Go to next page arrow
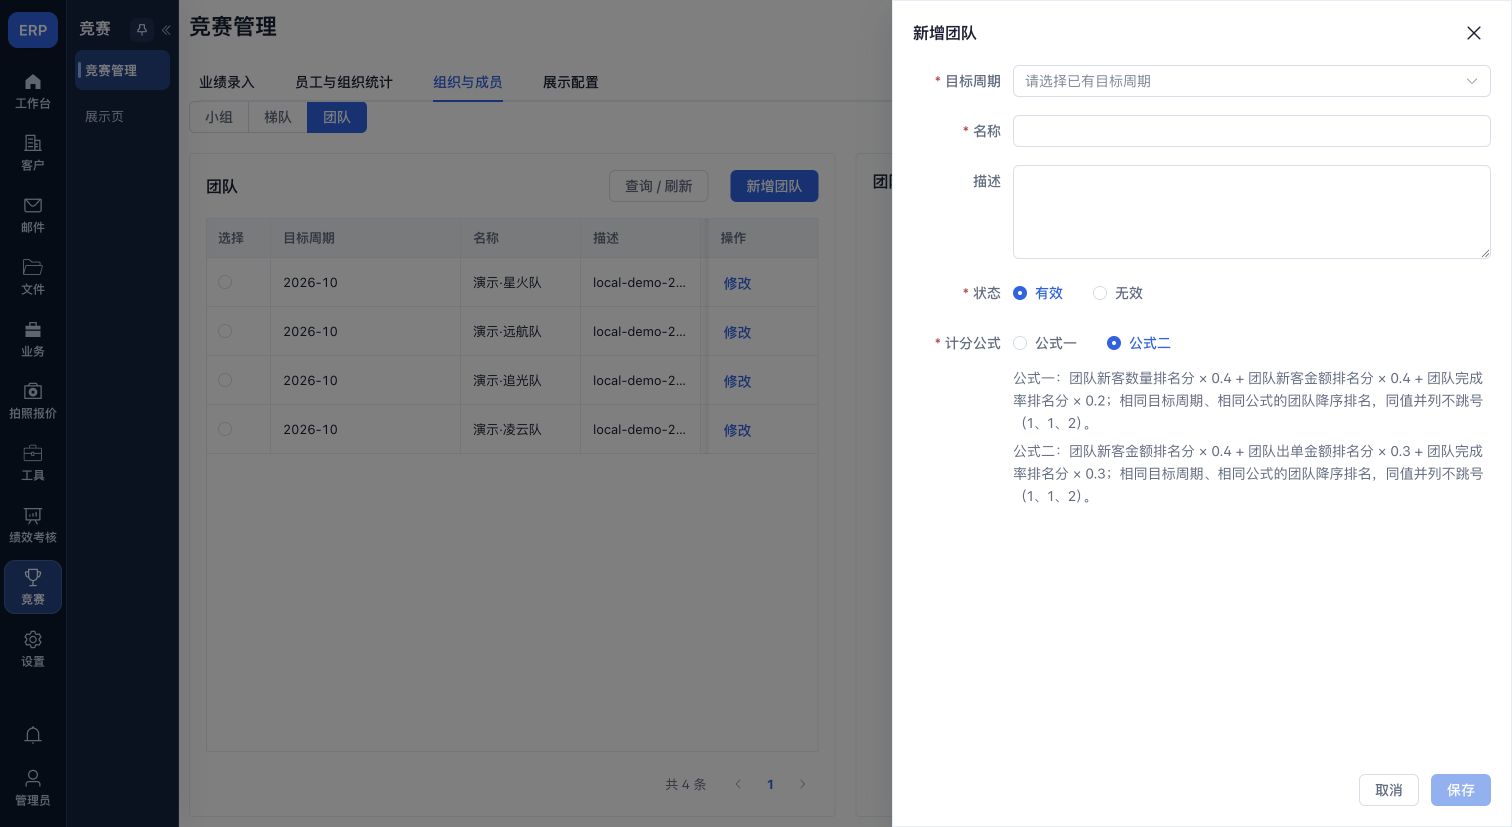Viewport: 1512px width, 827px height. [802, 784]
